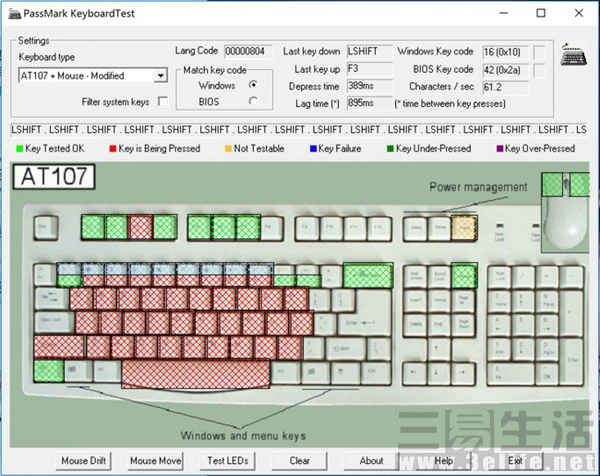Open the About dialog
This screenshot has height=476, width=600.
point(371,461)
